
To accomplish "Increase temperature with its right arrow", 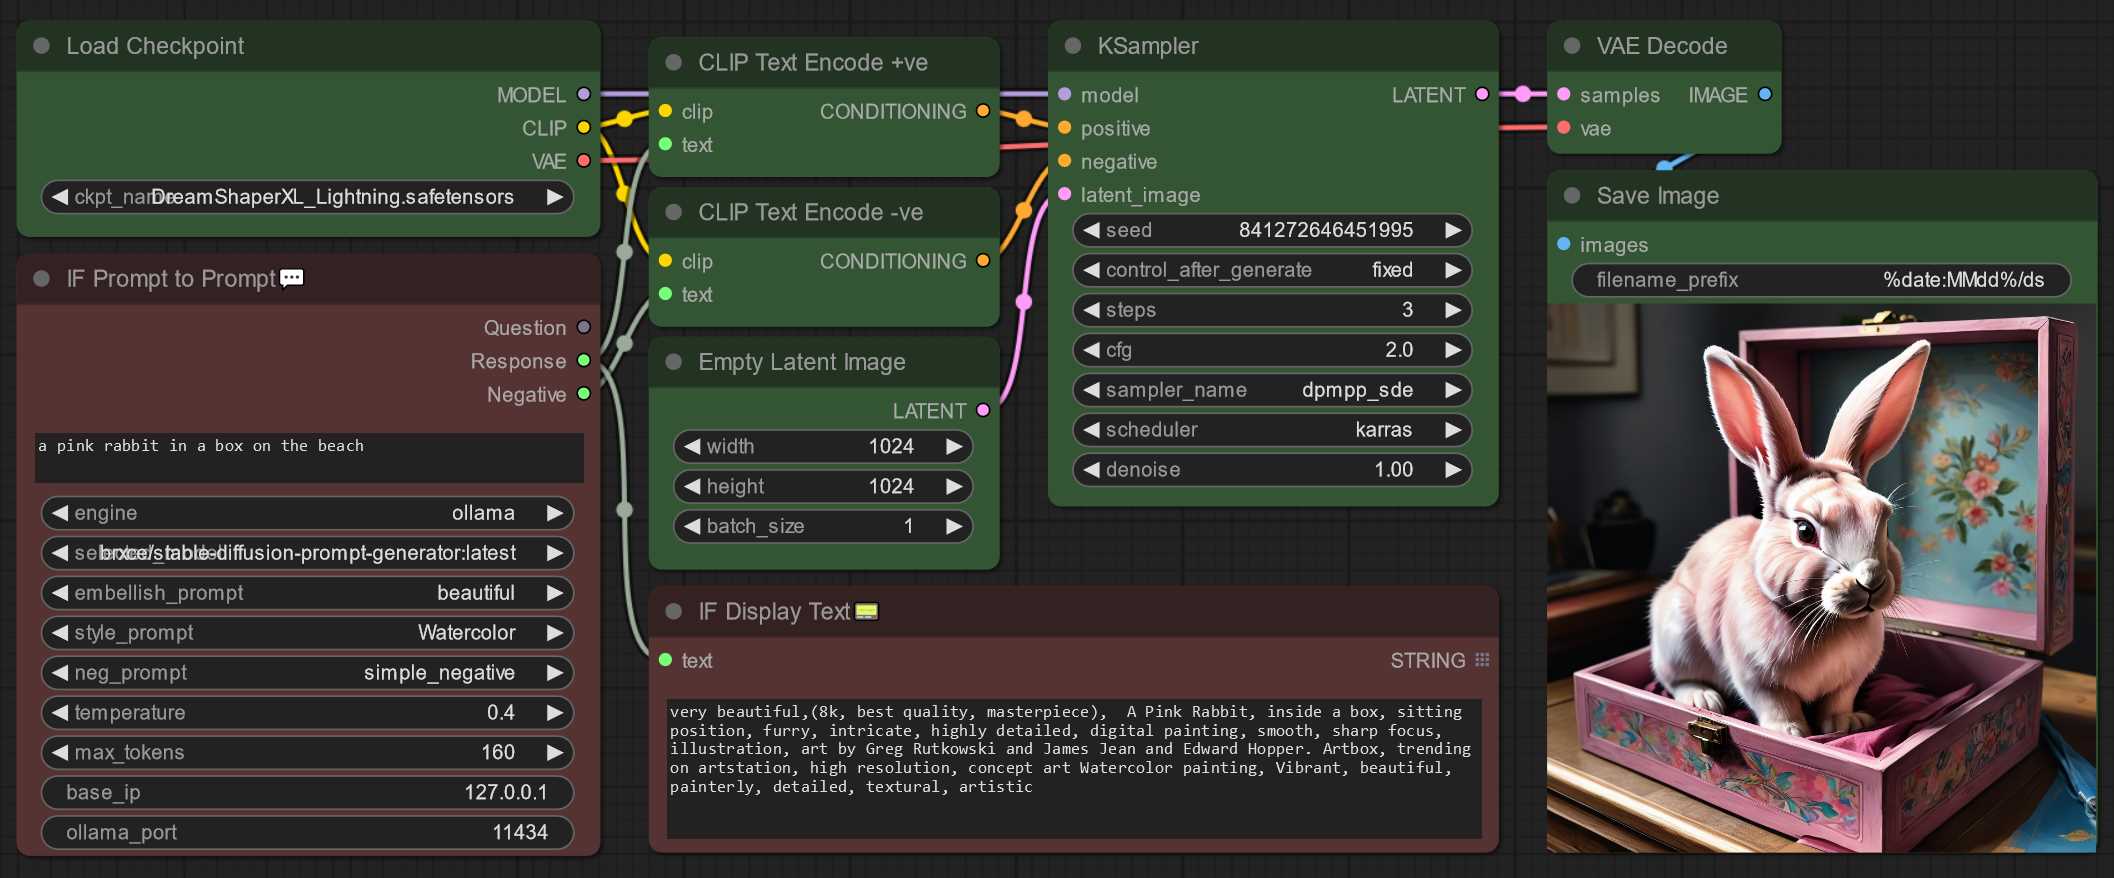I will [554, 713].
